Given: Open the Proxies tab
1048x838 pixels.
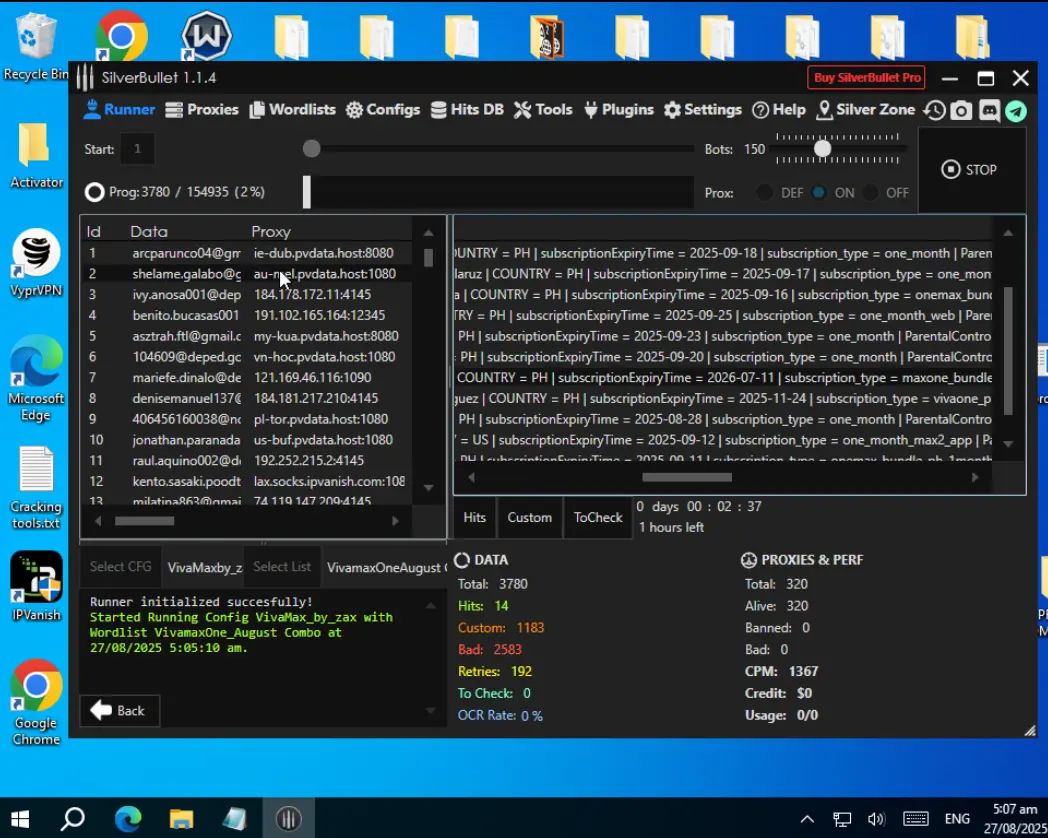Looking at the screenshot, I should 202,110.
